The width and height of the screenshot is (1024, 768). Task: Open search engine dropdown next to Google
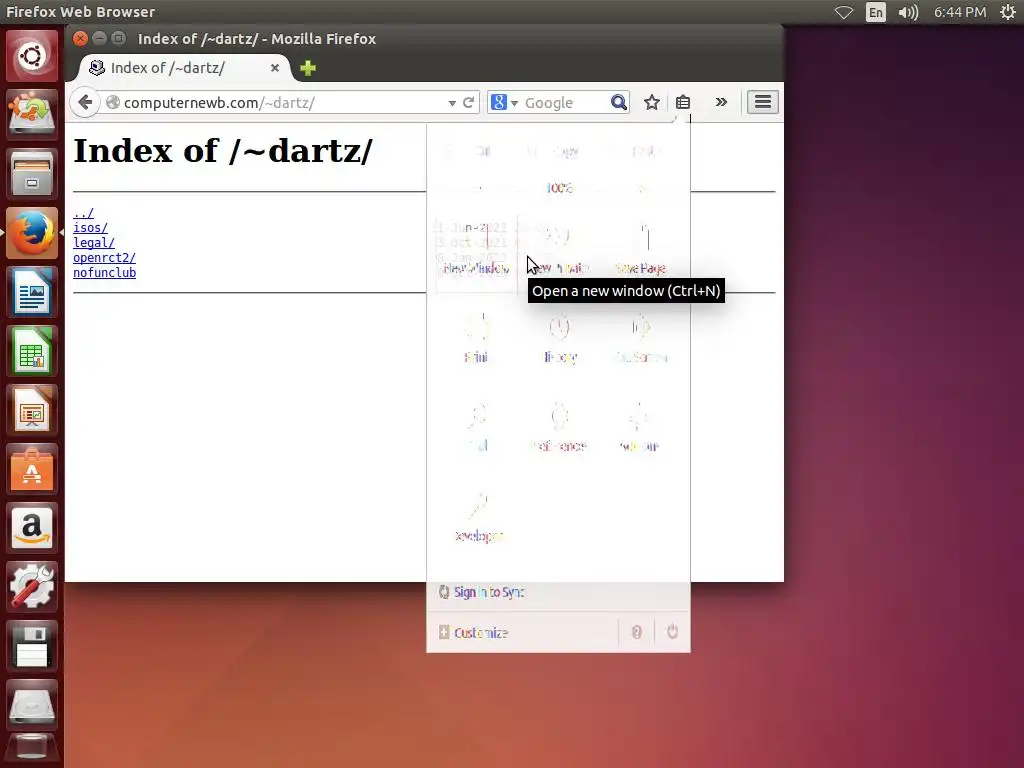click(515, 103)
